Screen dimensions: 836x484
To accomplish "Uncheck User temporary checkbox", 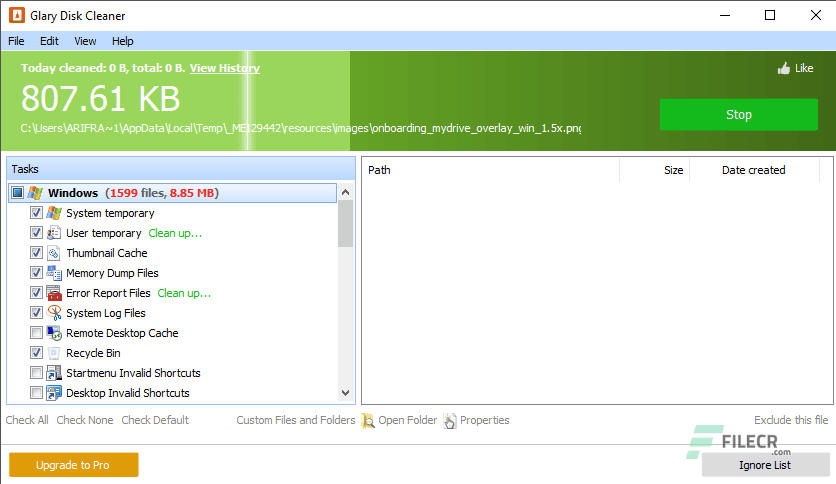I will click(36, 233).
